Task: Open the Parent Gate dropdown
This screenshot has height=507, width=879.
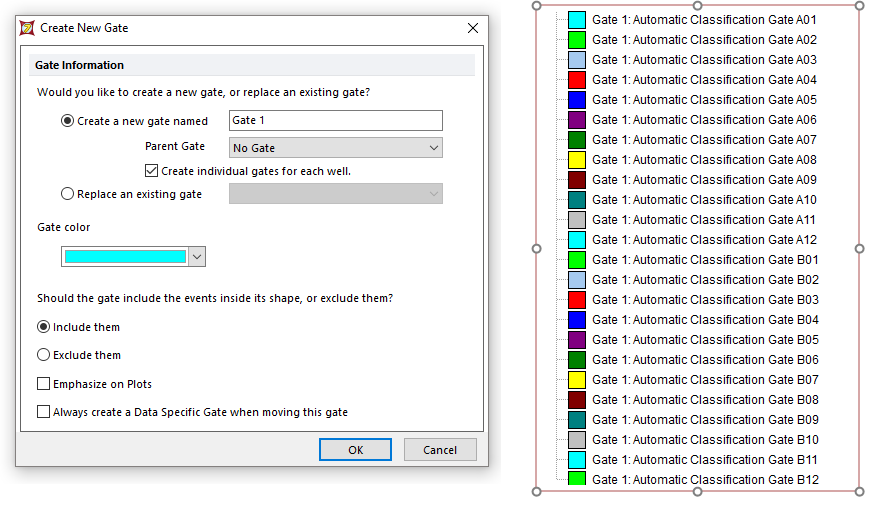Action: [335, 148]
